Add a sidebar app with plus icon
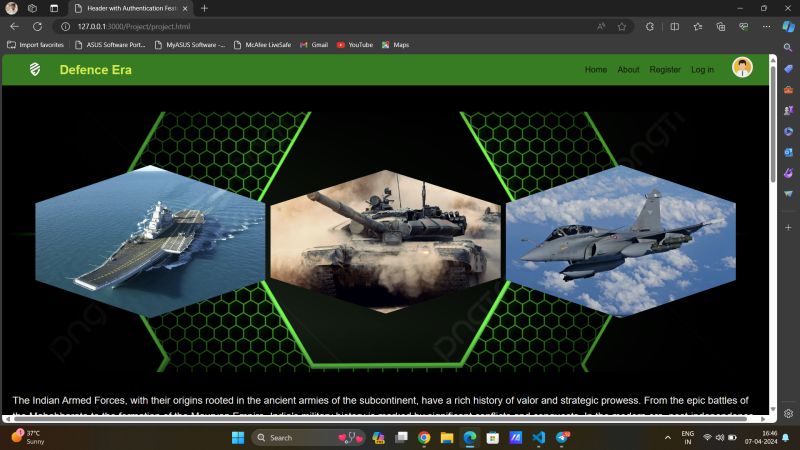 (x=788, y=228)
